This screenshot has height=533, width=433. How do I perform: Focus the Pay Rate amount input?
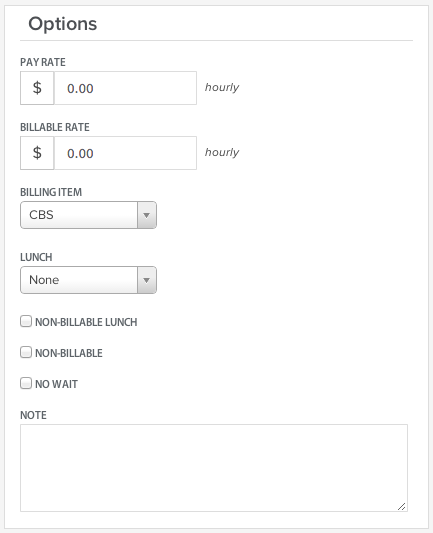125,88
